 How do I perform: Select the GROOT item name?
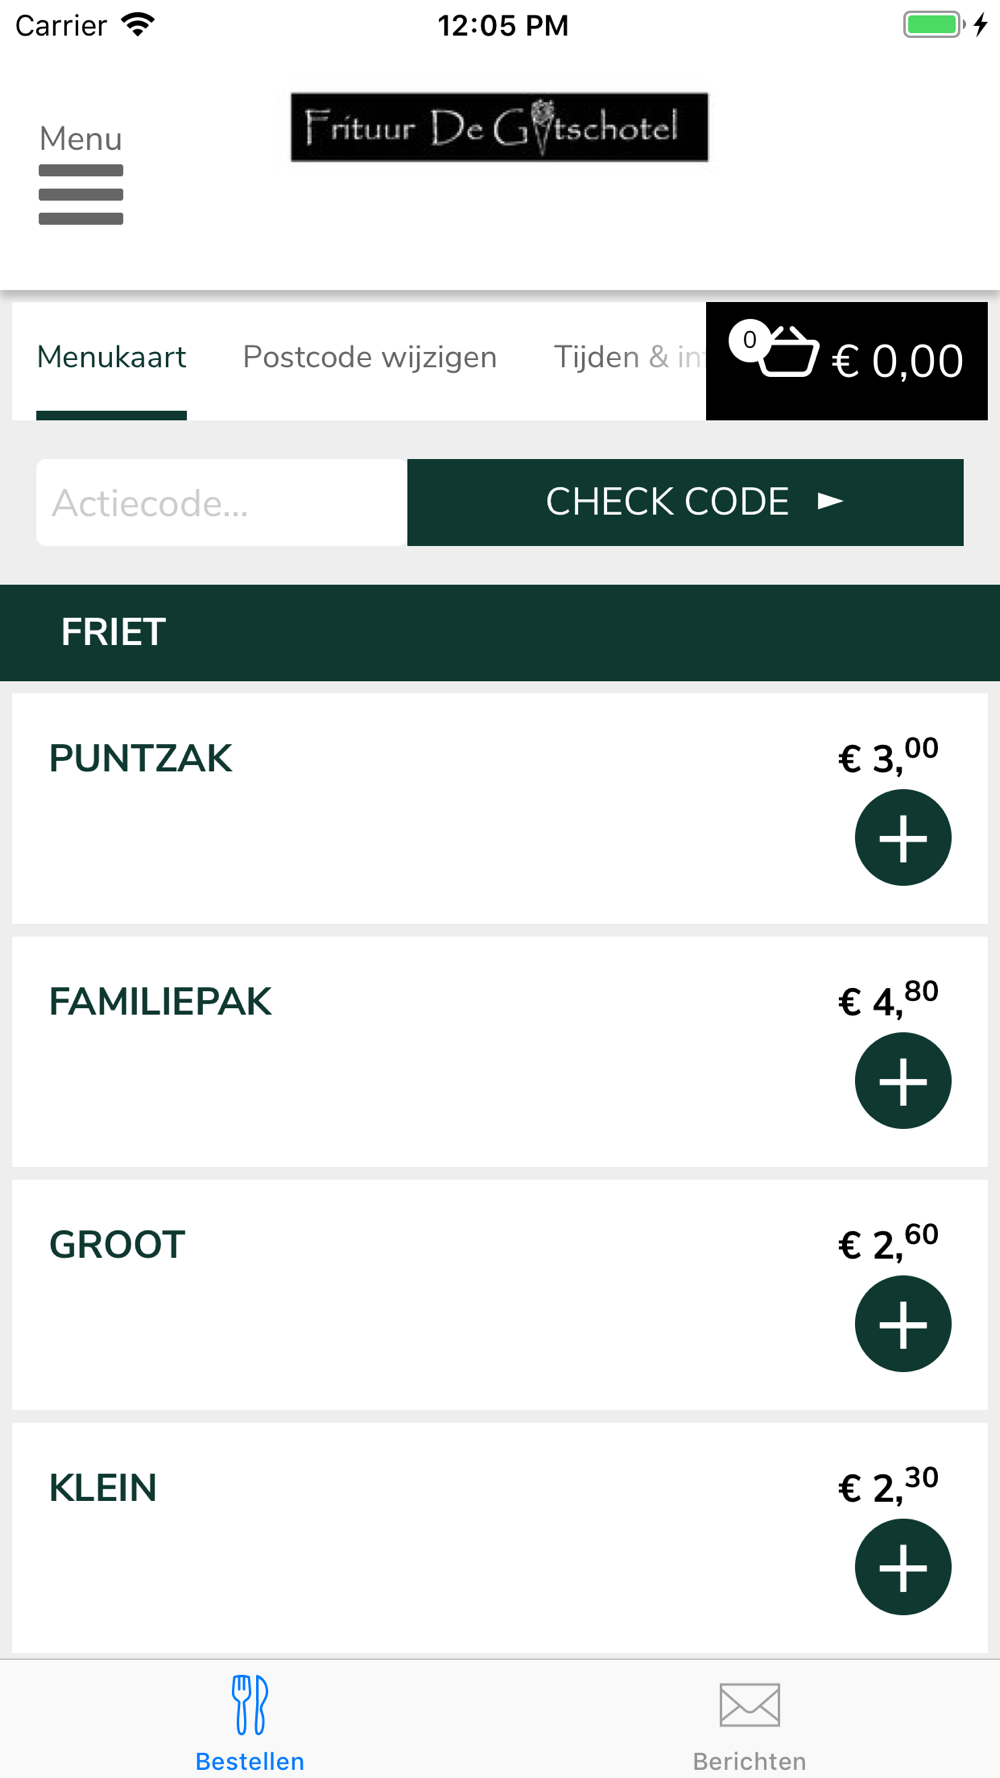click(117, 1245)
